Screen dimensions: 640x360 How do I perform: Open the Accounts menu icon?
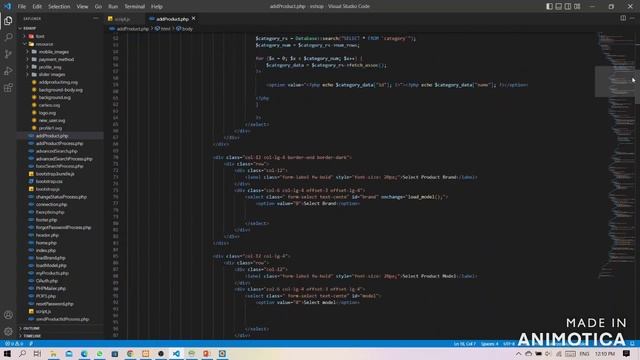(8, 315)
